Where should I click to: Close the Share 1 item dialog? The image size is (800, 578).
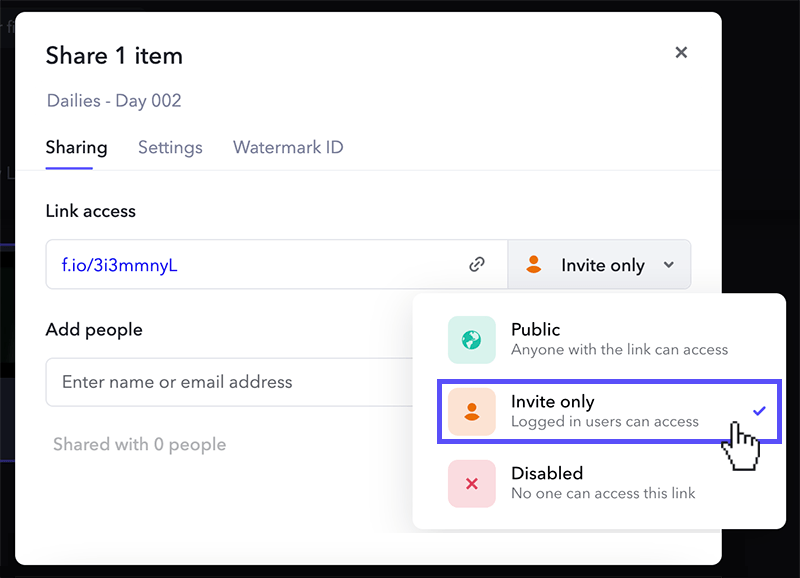pyautogui.click(x=681, y=53)
